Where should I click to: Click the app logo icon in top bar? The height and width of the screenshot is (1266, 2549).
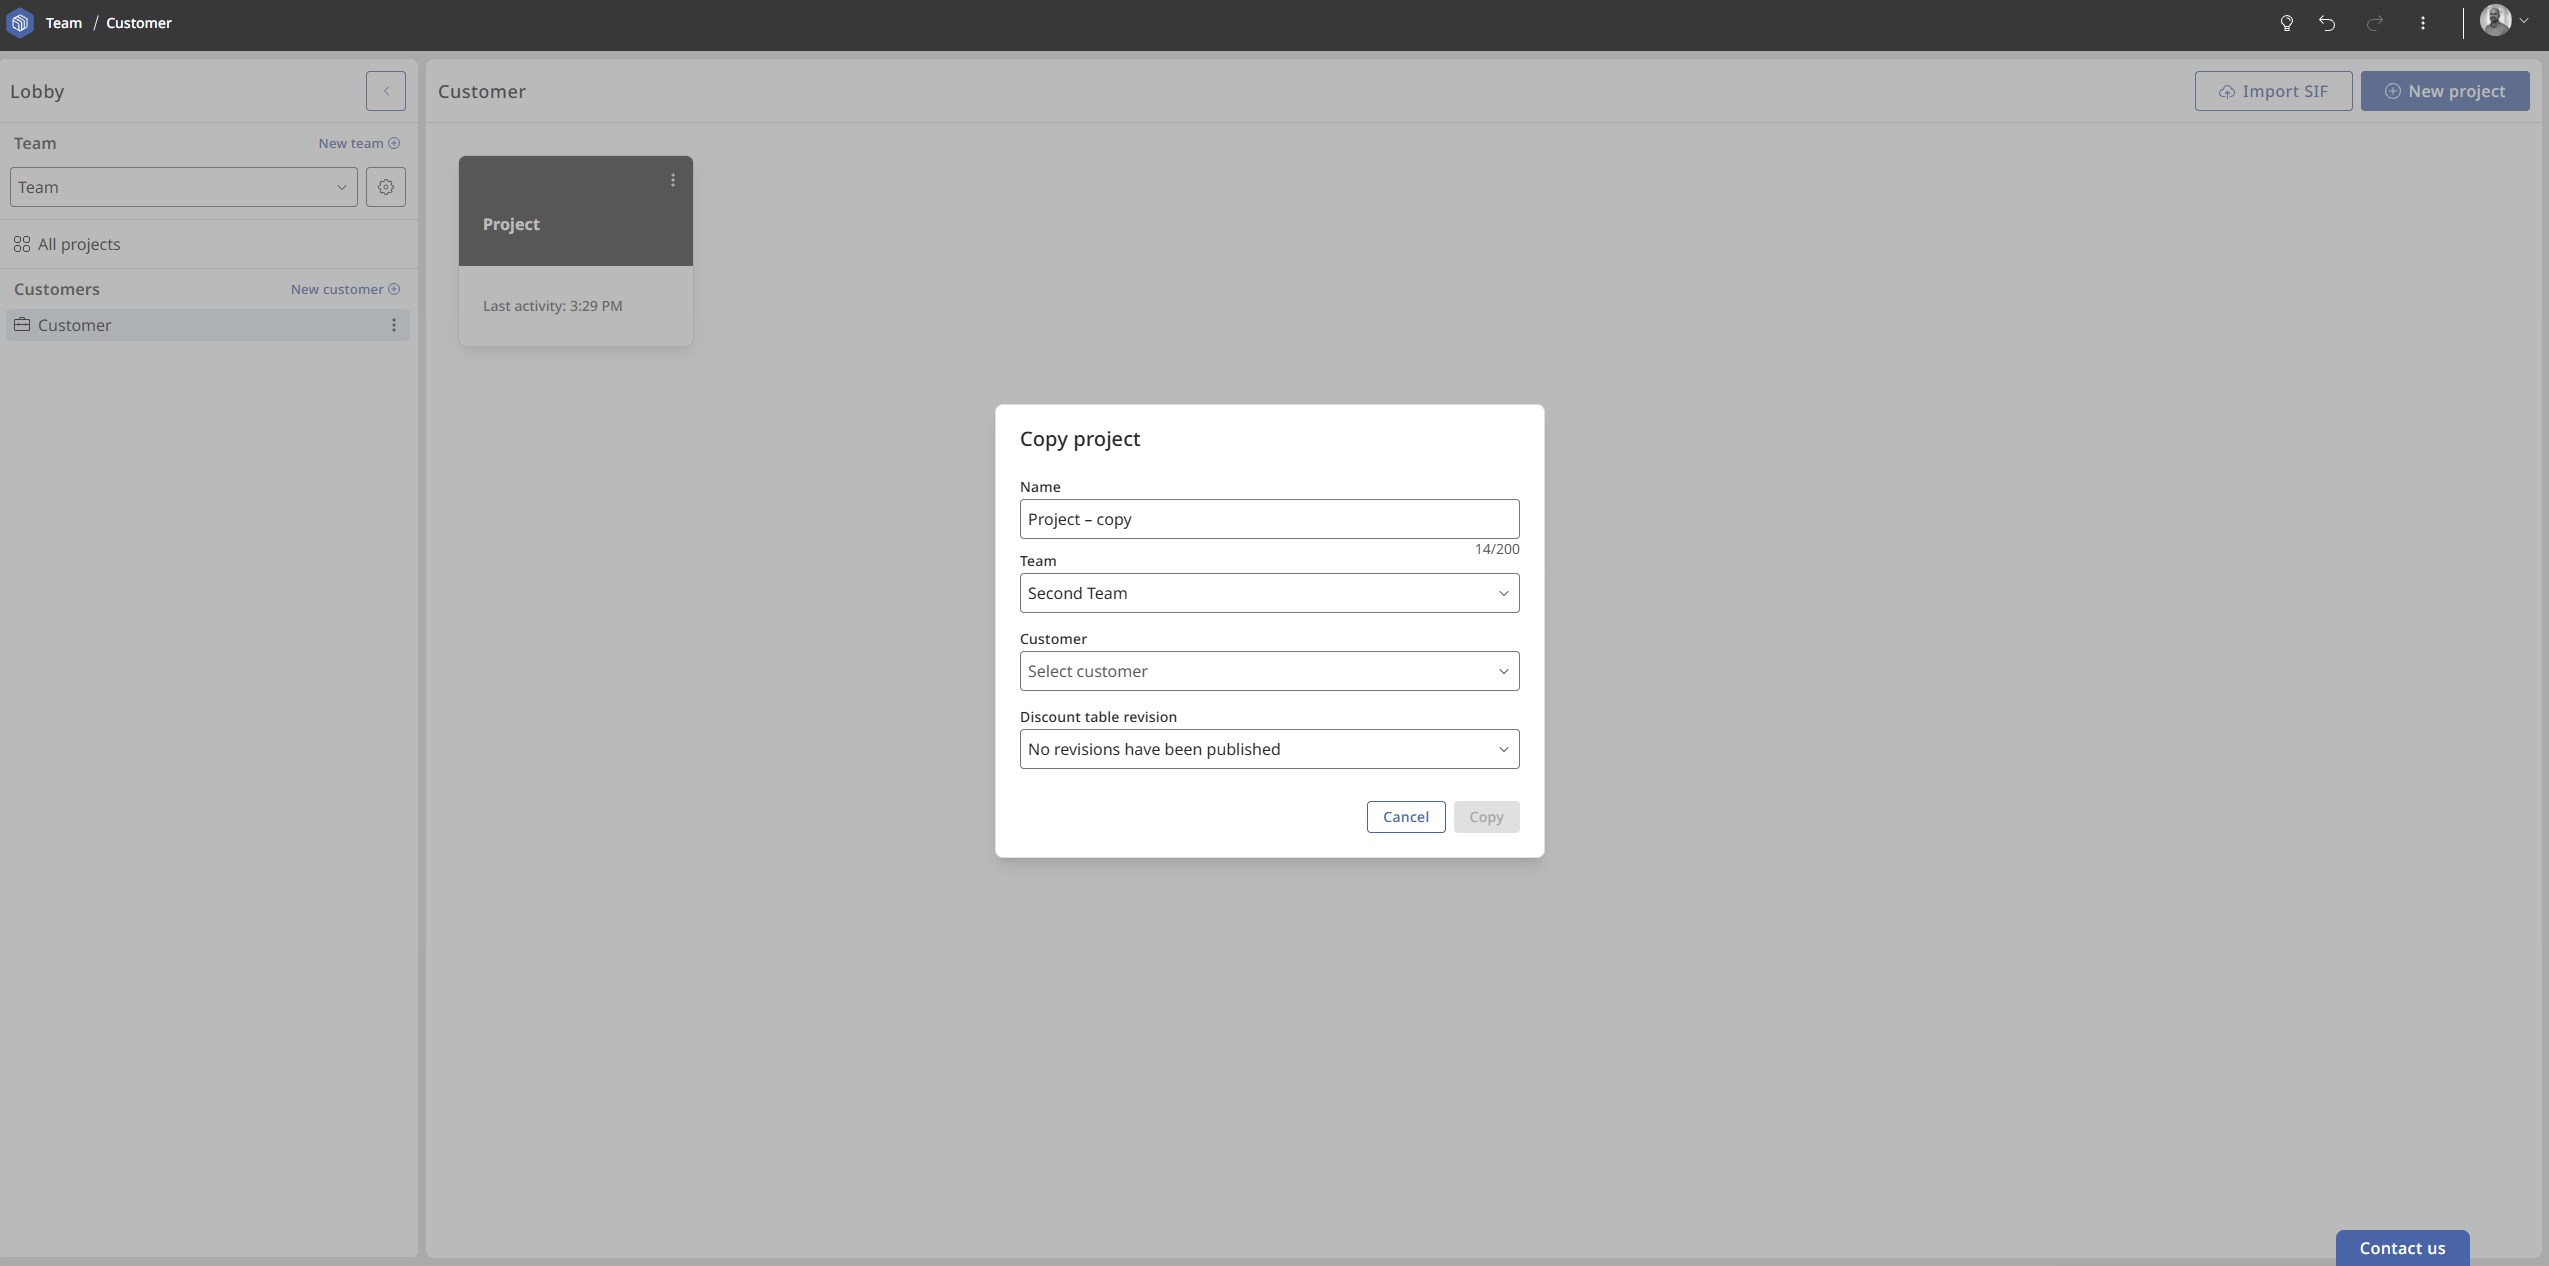pos(20,22)
